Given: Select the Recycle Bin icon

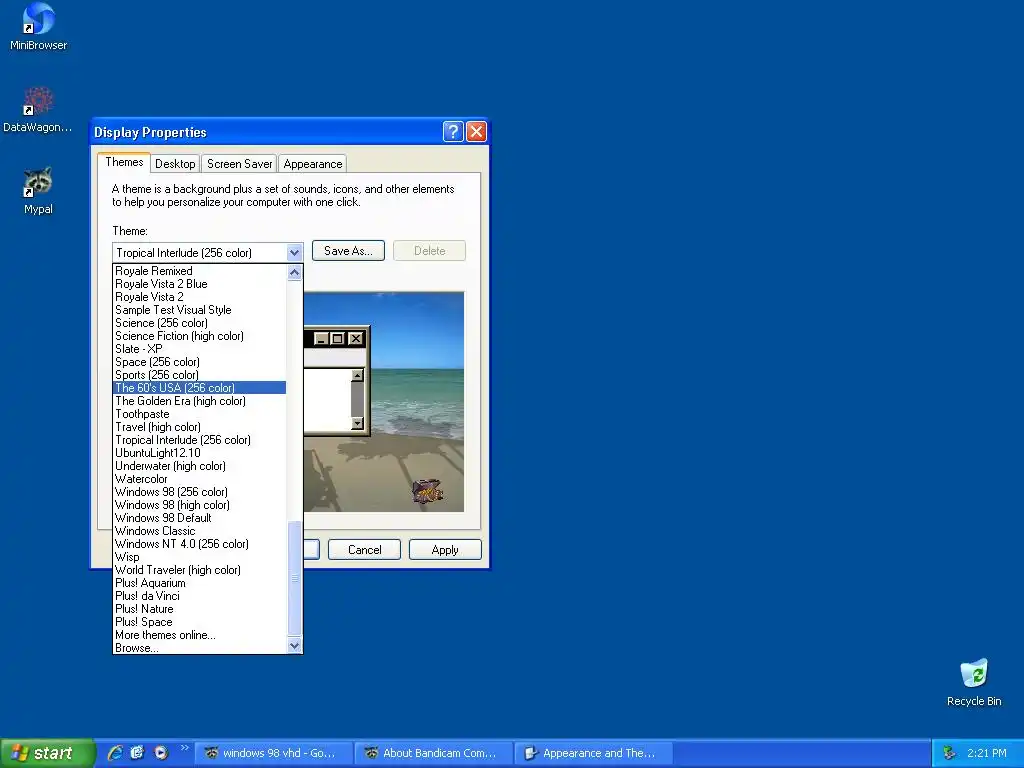Looking at the screenshot, I should tap(974, 682).
